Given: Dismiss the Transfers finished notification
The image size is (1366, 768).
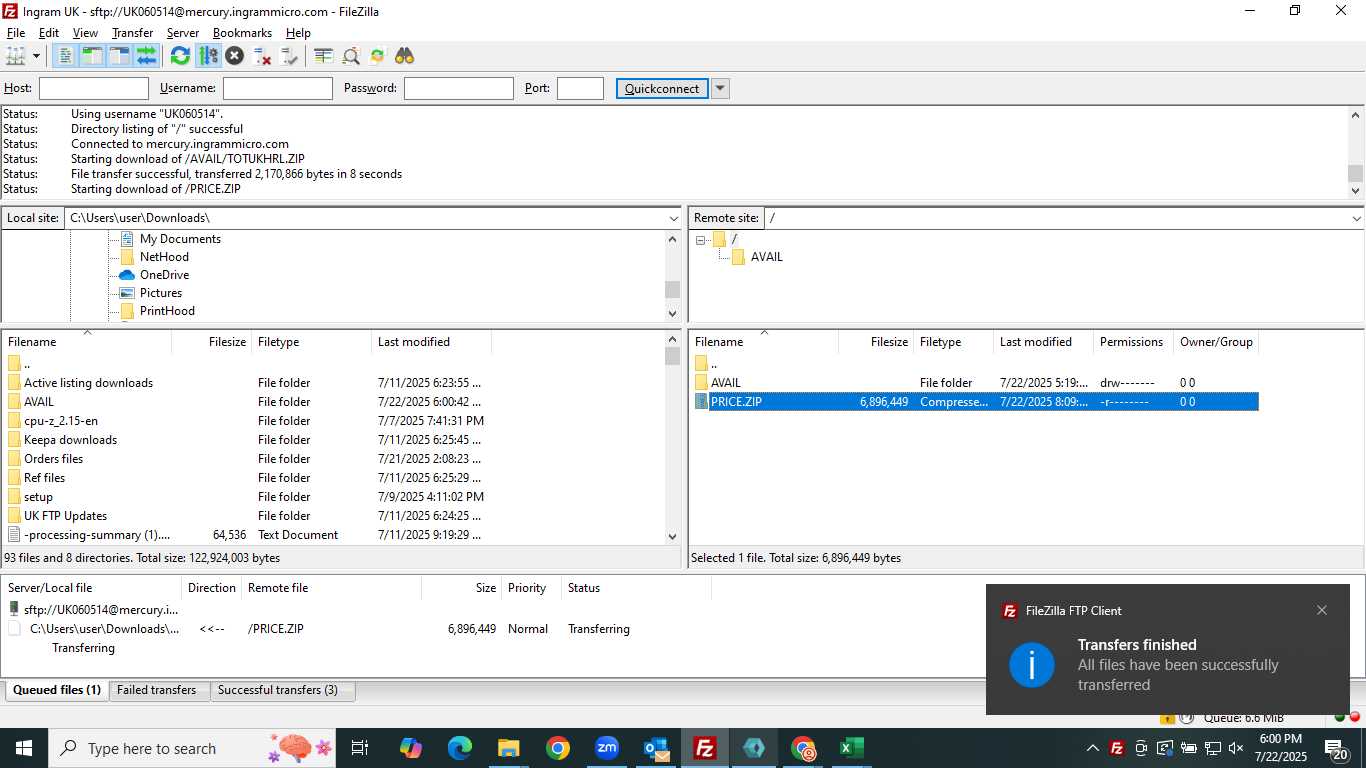Looking at the screenshot, I should [1322, 610].
